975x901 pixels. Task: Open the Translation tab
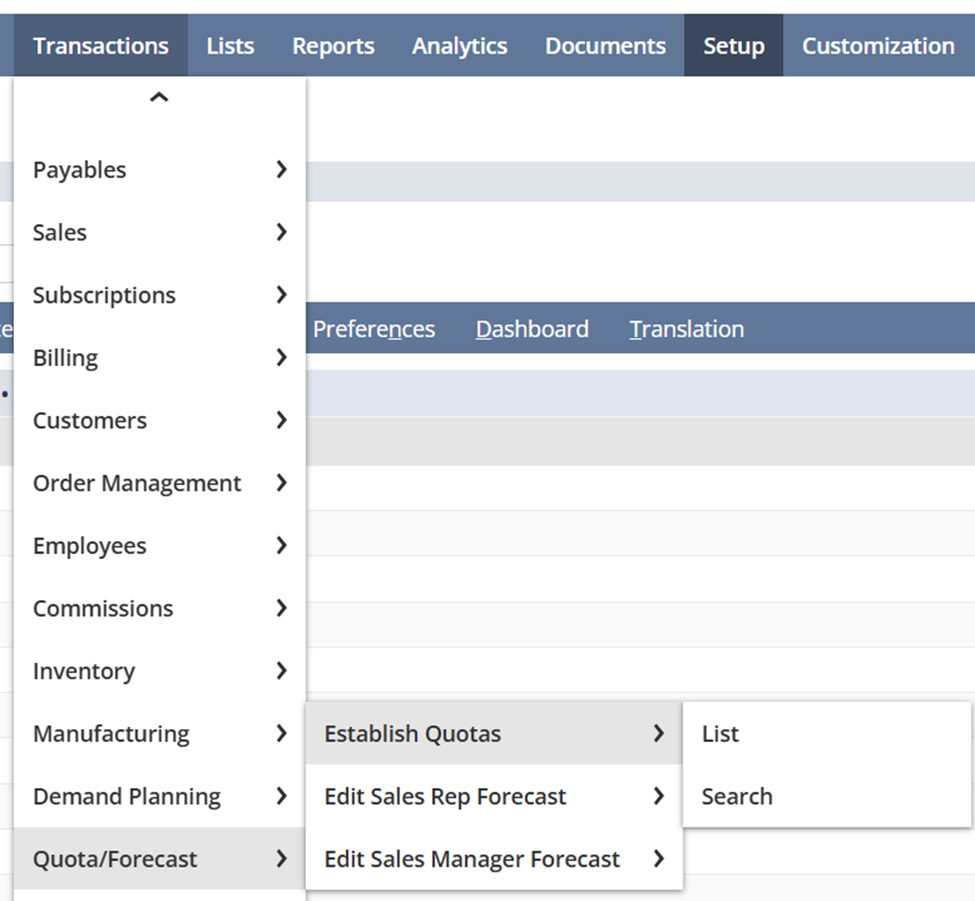tap(686, 329)
